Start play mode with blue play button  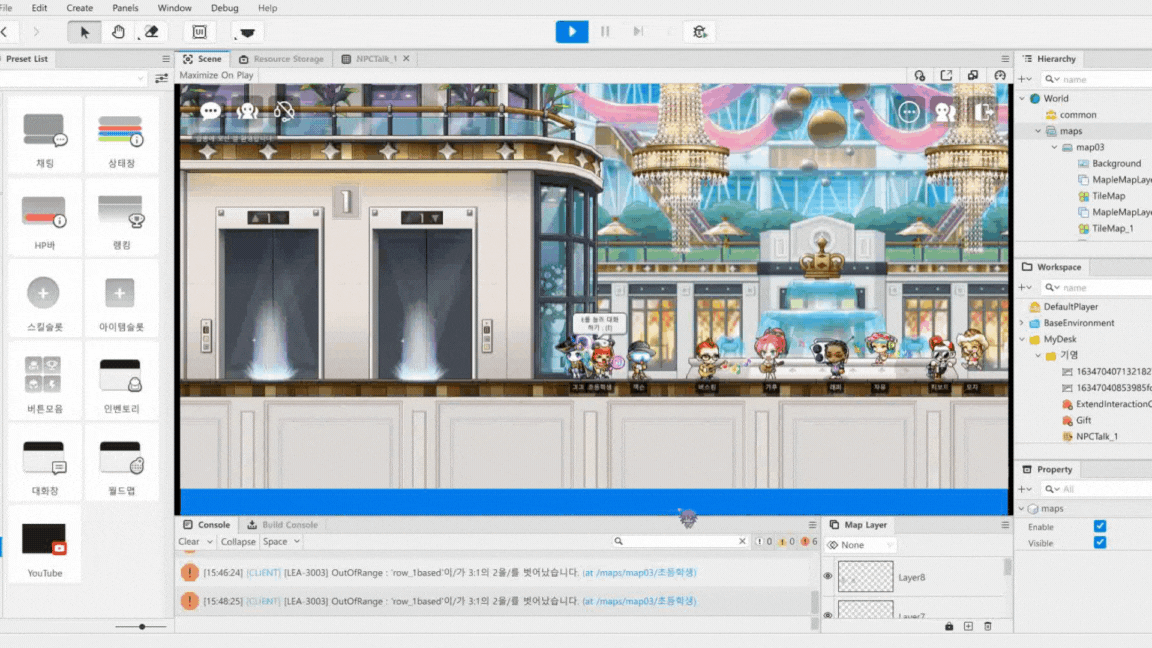click(x=572, y=32)
